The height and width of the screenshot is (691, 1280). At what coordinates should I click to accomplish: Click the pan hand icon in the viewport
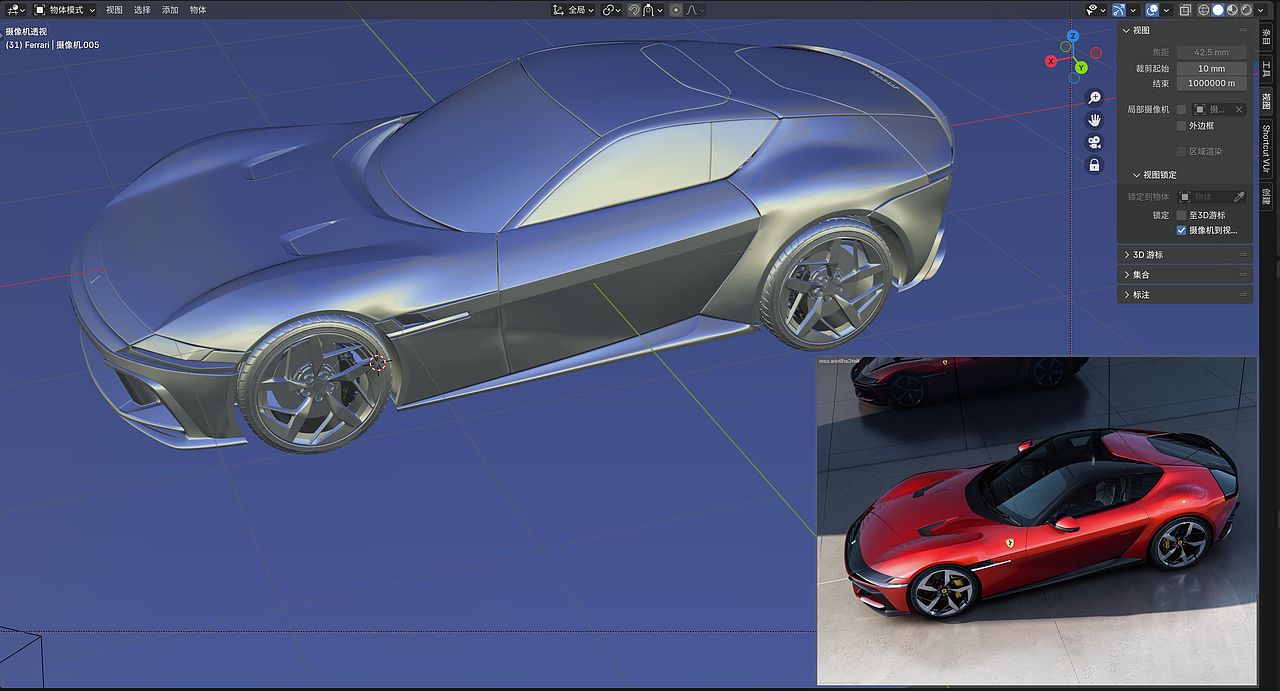(x=1094, y=119)
